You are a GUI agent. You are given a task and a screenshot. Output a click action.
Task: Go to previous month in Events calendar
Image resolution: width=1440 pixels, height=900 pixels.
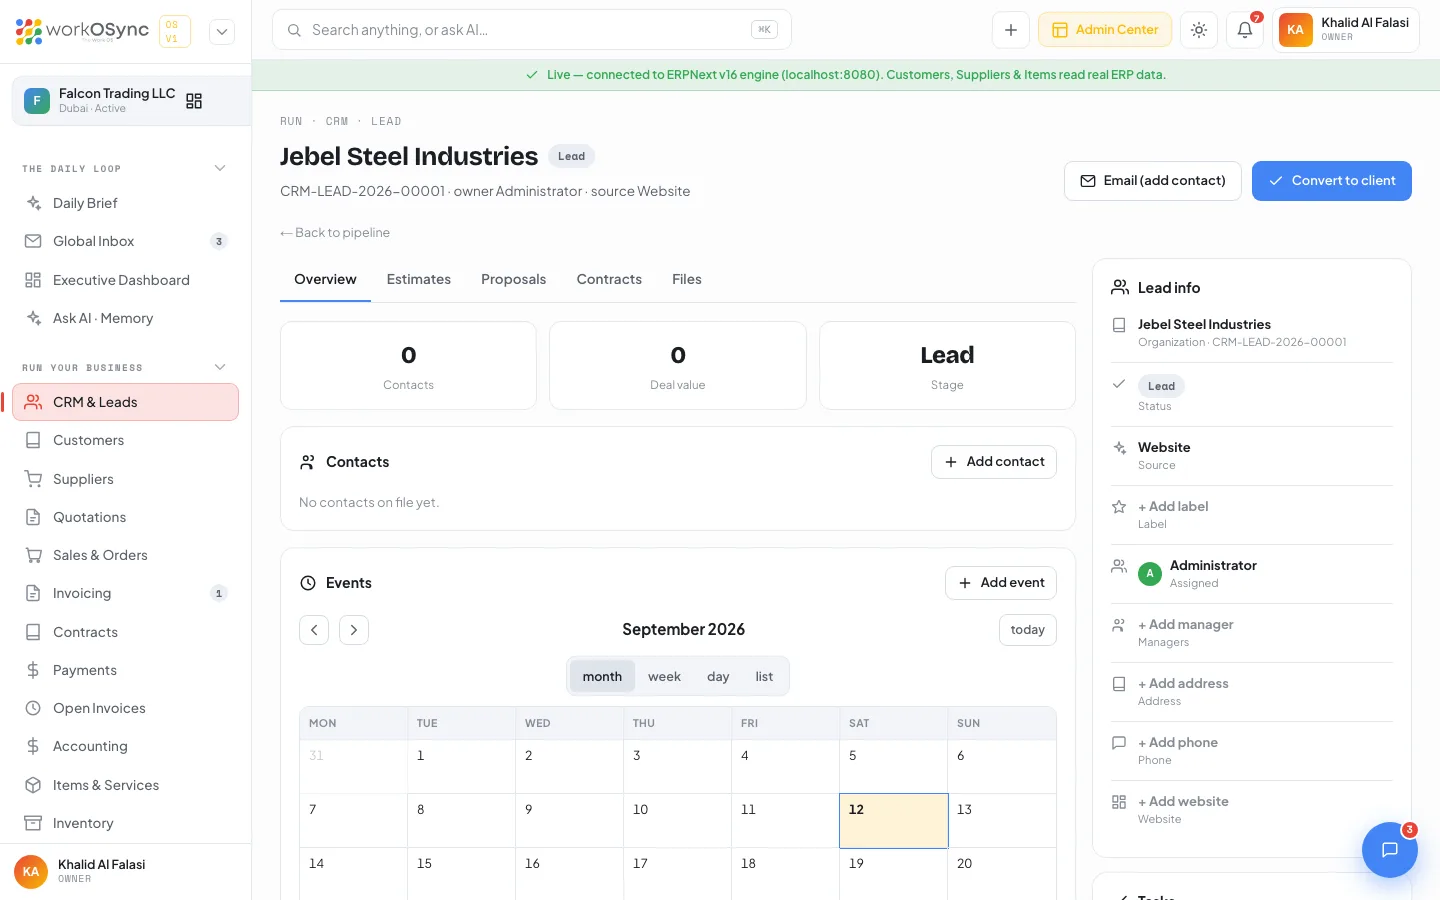pos(314,630)
